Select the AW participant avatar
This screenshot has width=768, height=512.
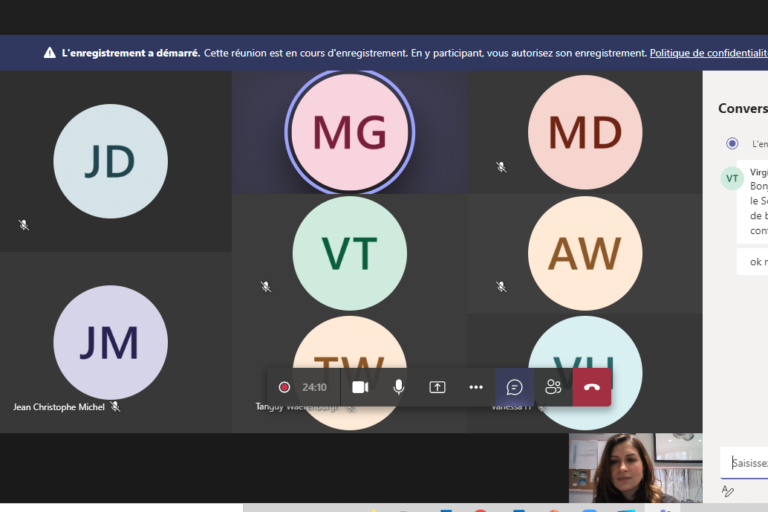tap(585, 253)
